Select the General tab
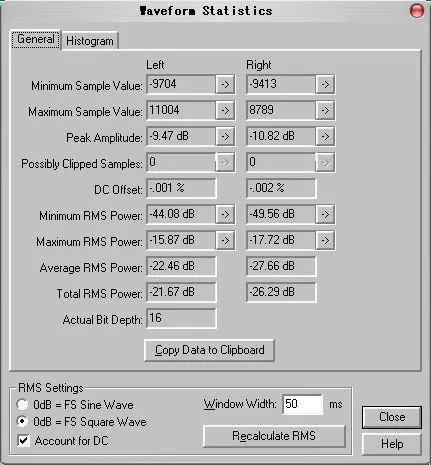Screen dimensions: 431x465 point(36,39)
